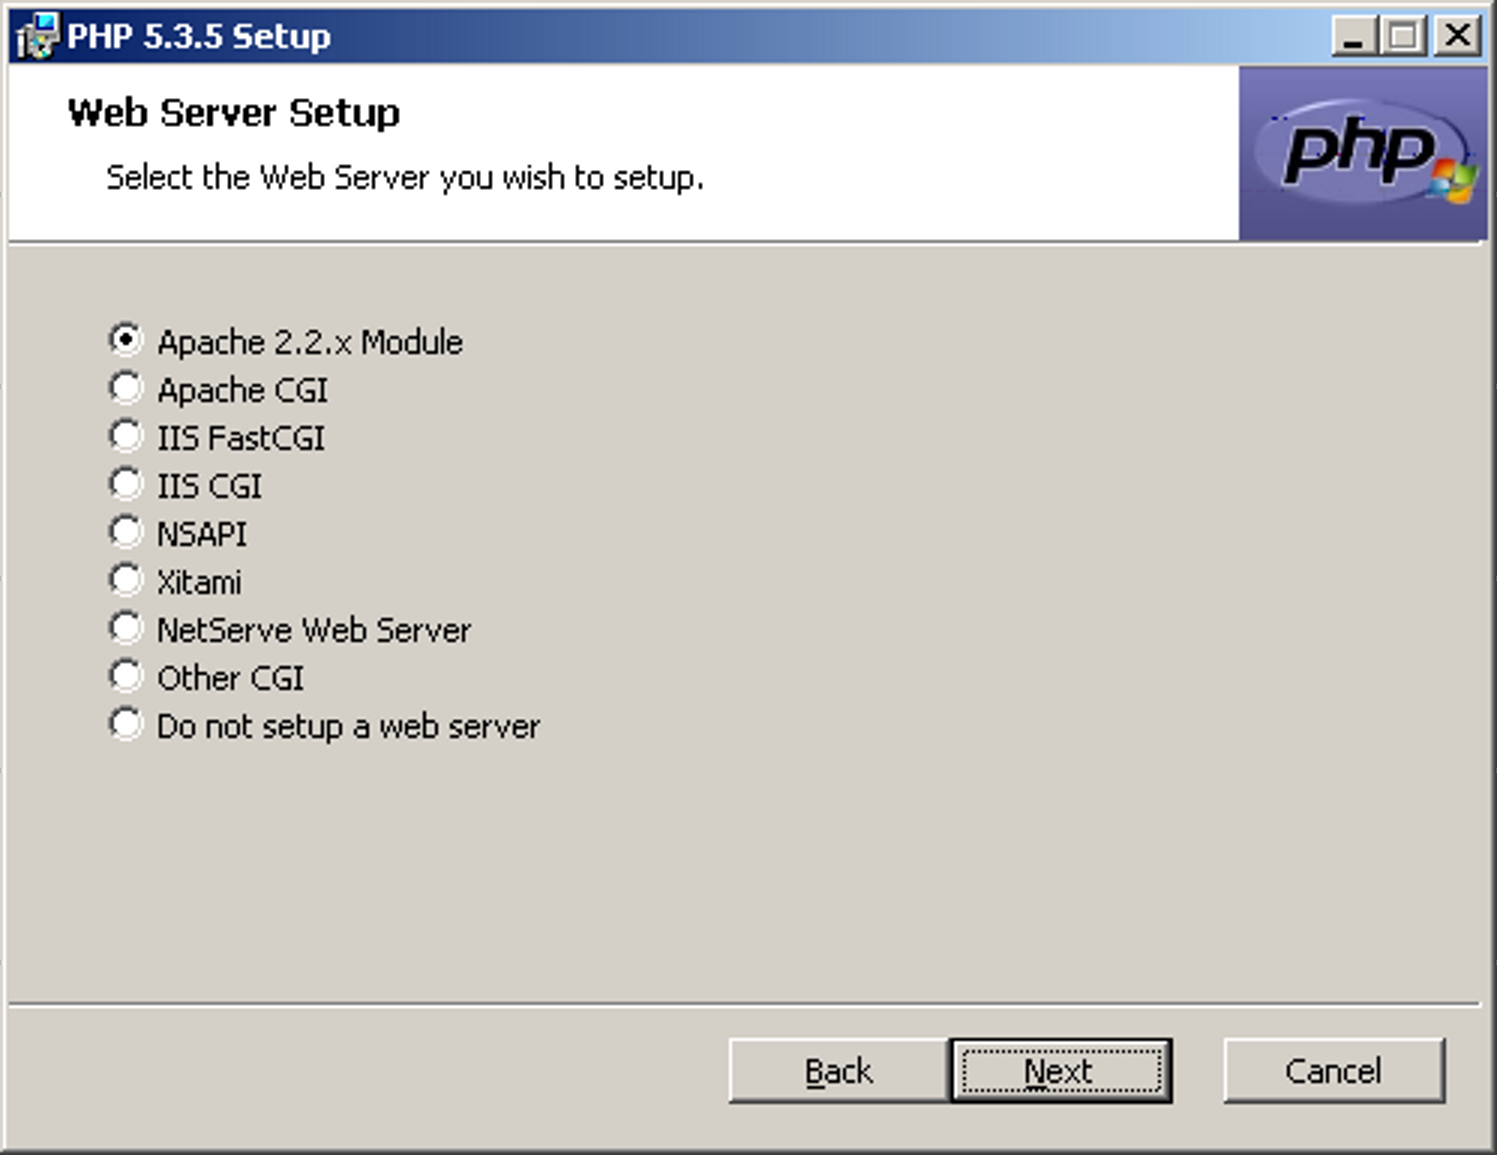Select the Apache 2.2.x Module radio button

126,340
